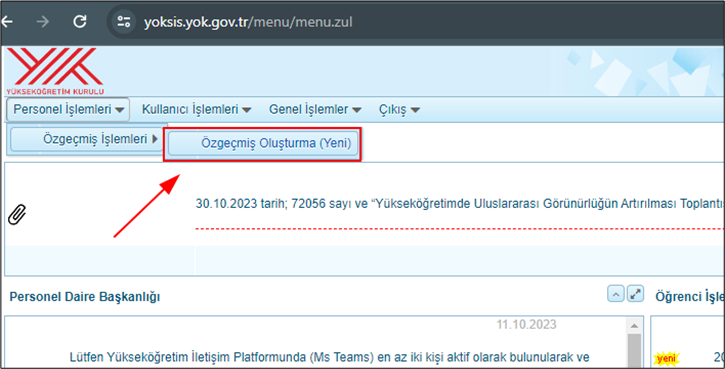Reload the page with browser refresh icon
The image size is (725, 369).
coord(80,21)
